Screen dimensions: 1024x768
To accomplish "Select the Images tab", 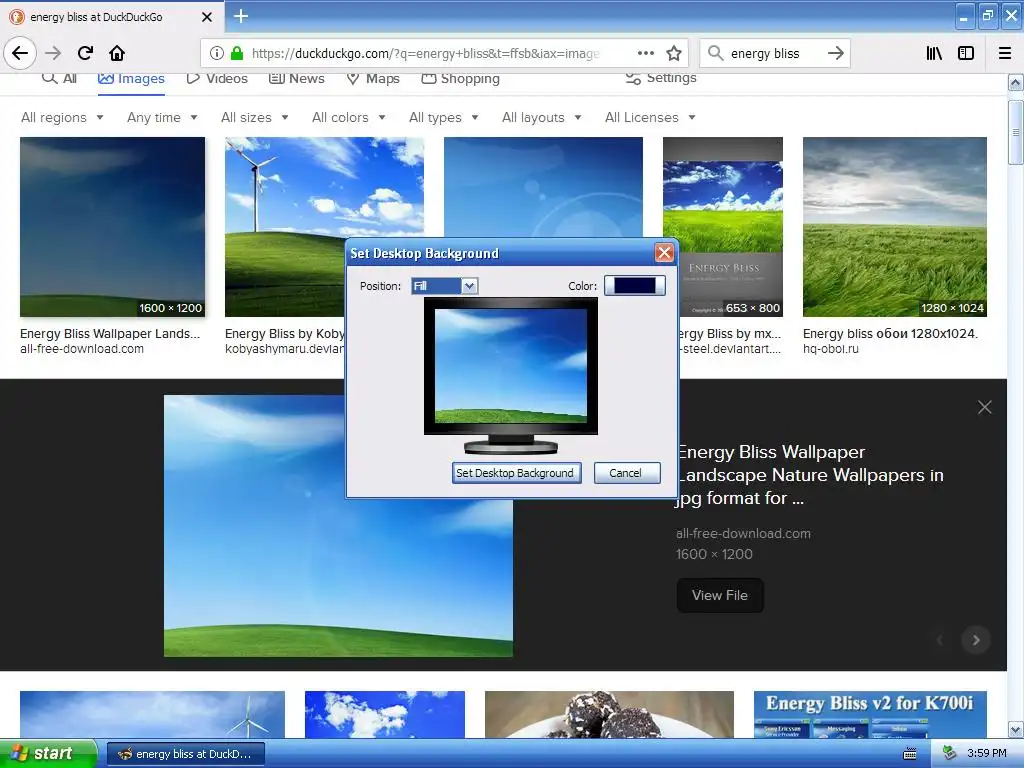I will [131, 79].
